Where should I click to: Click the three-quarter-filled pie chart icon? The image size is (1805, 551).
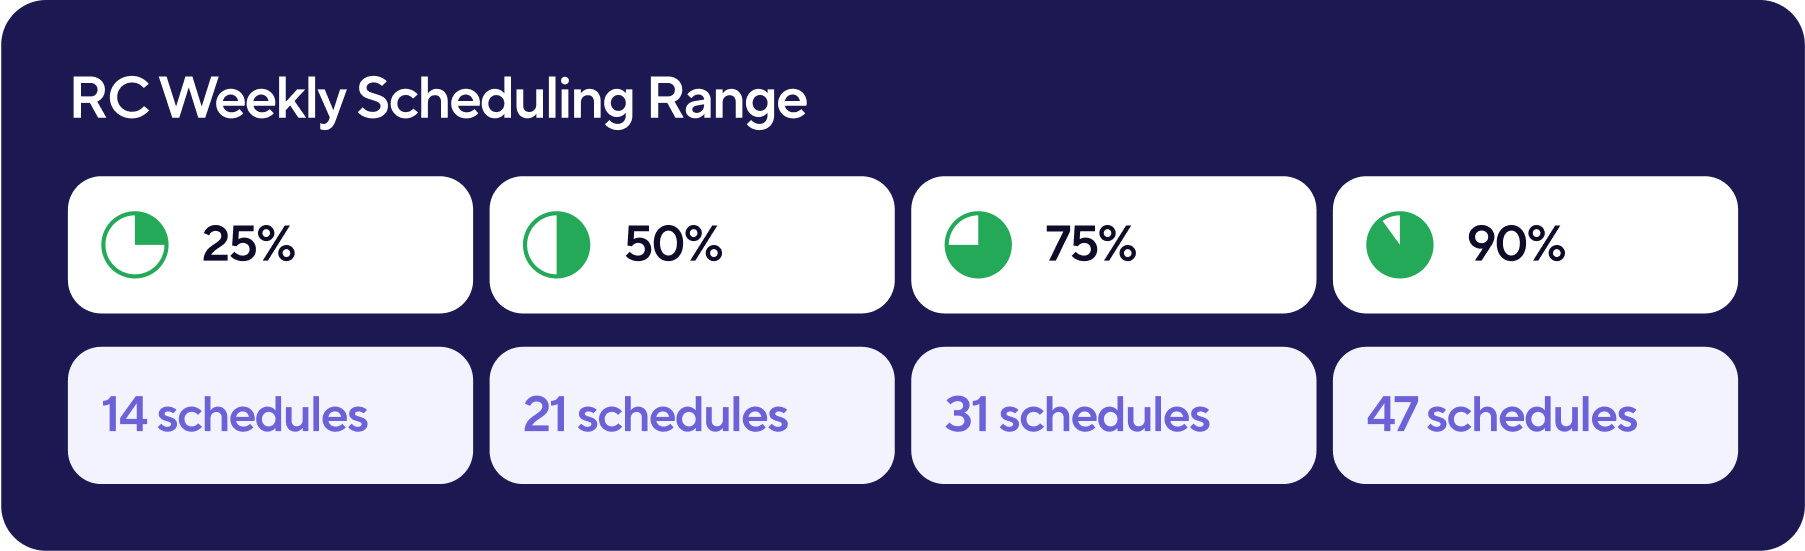(x=979, y=245)
